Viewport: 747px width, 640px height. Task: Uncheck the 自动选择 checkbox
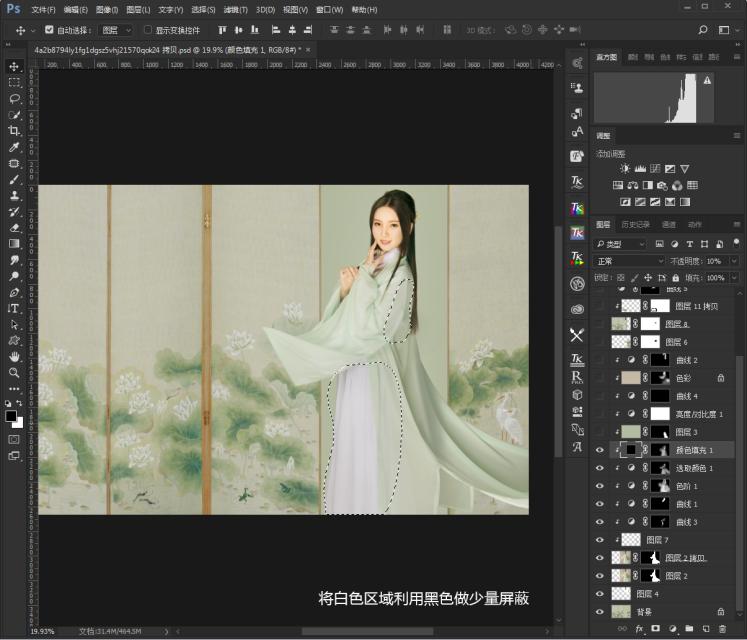tap(50, 30)
